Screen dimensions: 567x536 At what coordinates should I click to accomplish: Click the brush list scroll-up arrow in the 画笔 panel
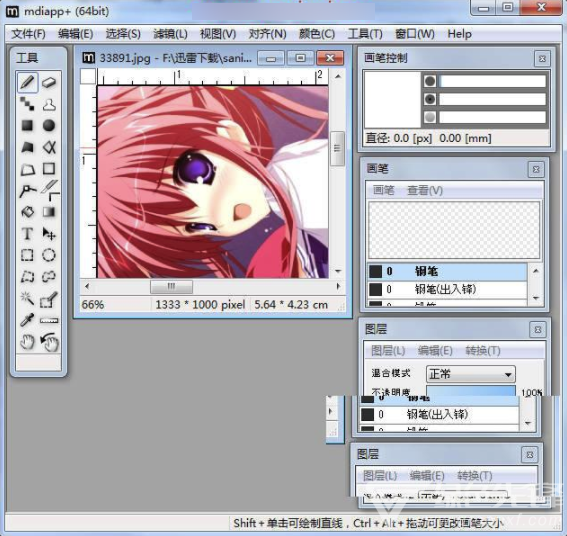coord(536,271)
